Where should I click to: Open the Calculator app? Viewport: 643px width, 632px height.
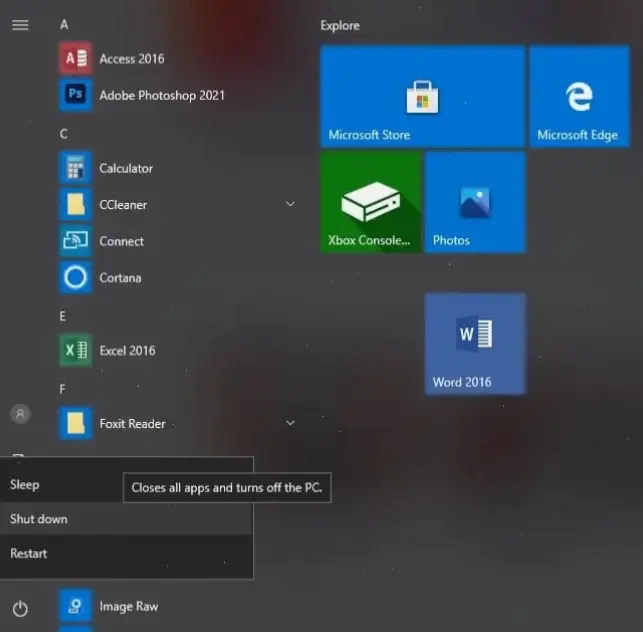[176, 168]
